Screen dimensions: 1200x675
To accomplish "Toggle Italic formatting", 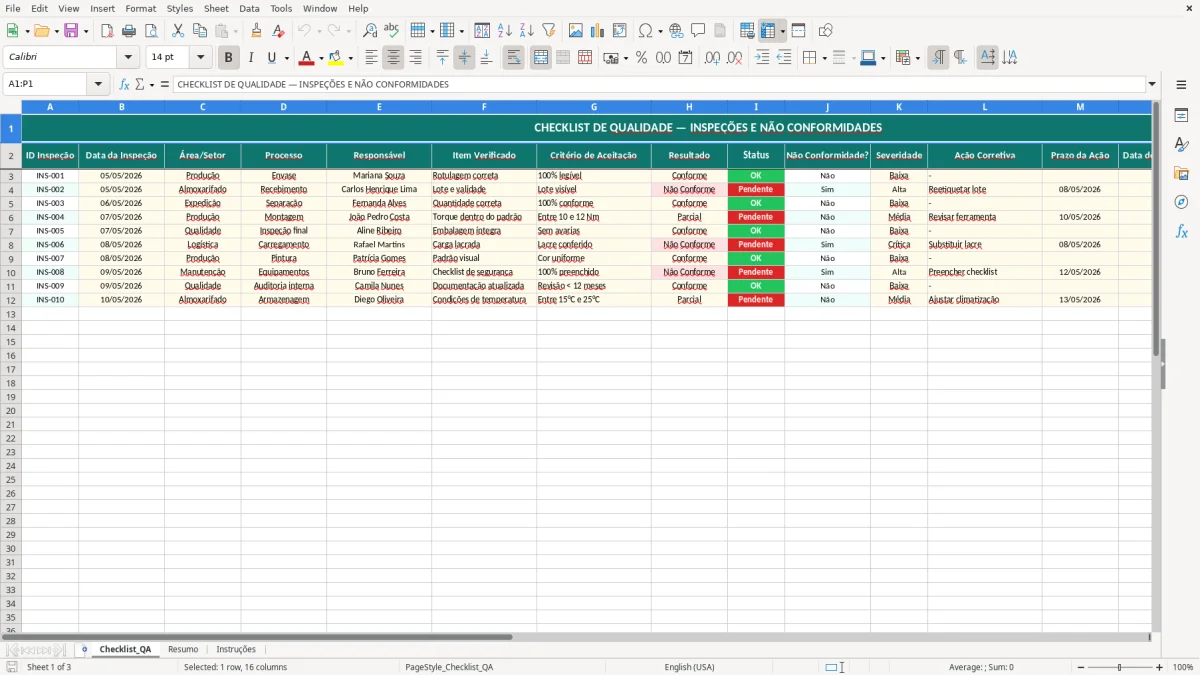I will [251, 58].
